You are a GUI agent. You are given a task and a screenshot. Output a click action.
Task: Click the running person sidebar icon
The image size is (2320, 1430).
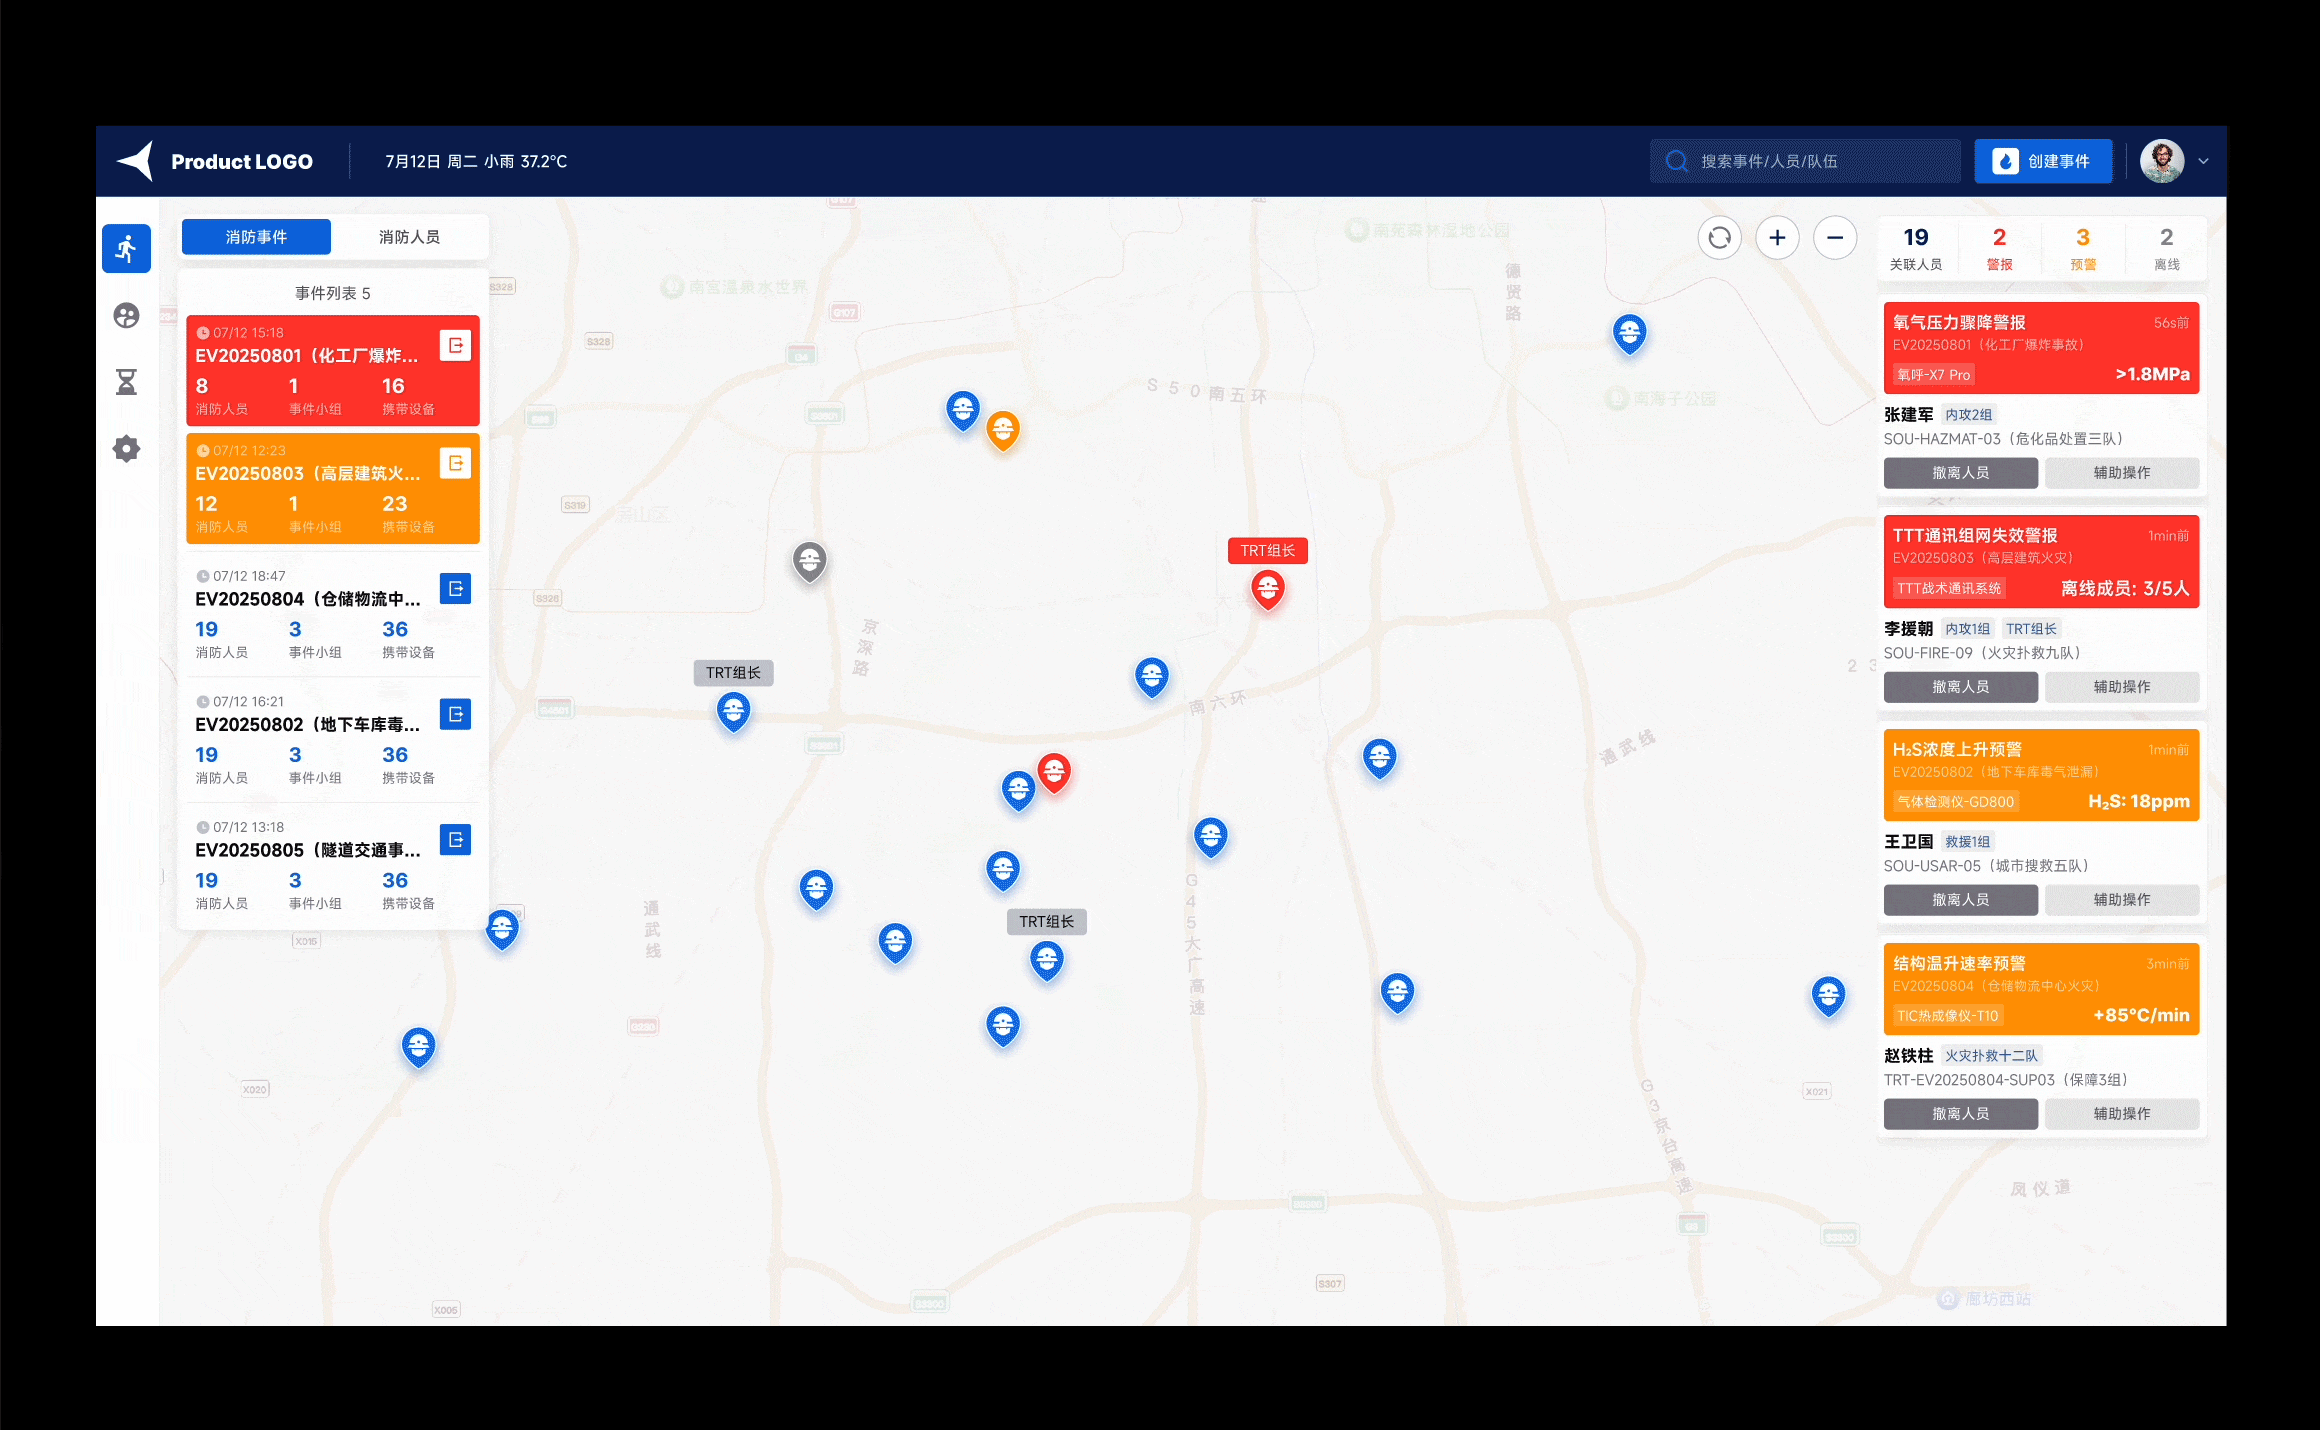tap(126, 248)
